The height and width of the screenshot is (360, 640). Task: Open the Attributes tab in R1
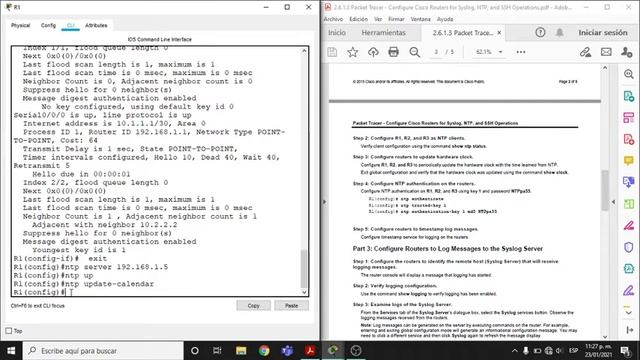[96, 25]
